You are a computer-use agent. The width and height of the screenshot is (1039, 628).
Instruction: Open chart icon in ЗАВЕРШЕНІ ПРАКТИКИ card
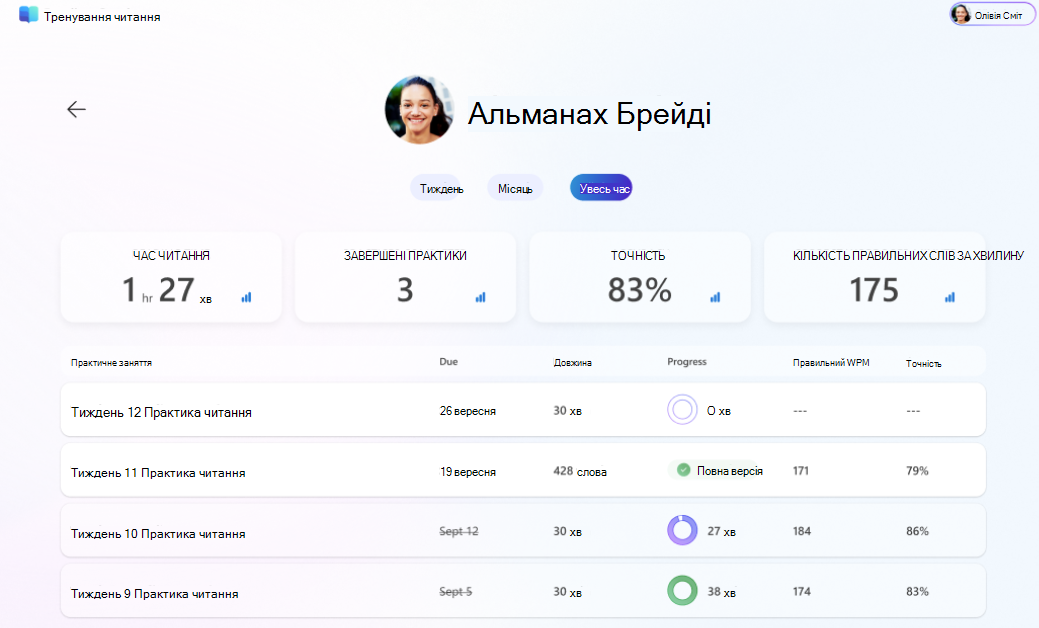click(480, 297)
